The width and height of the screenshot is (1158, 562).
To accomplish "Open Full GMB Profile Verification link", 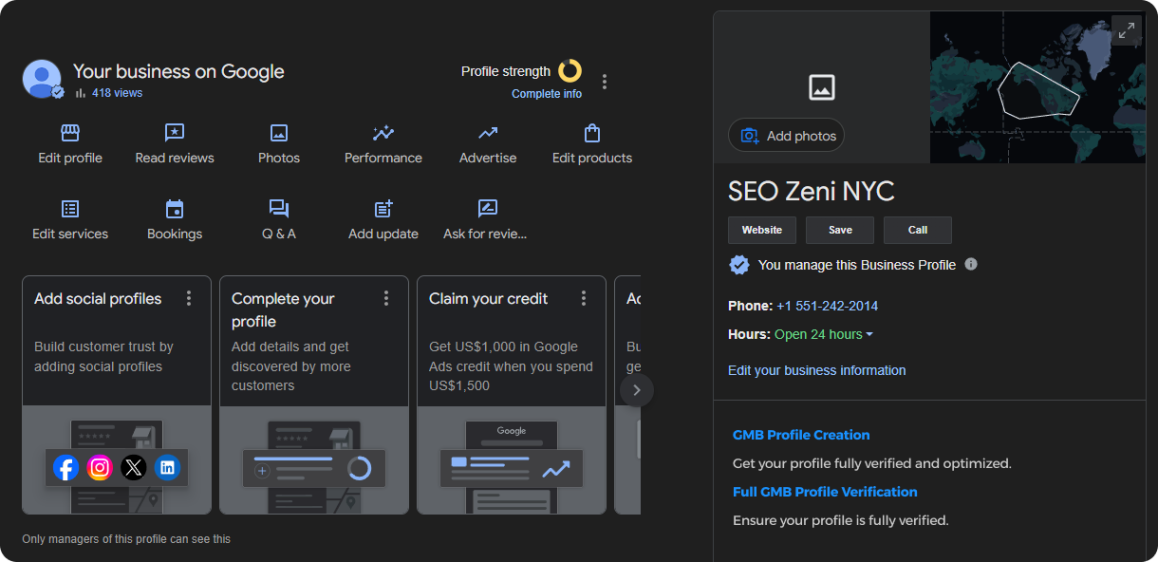I will (825, 492).
